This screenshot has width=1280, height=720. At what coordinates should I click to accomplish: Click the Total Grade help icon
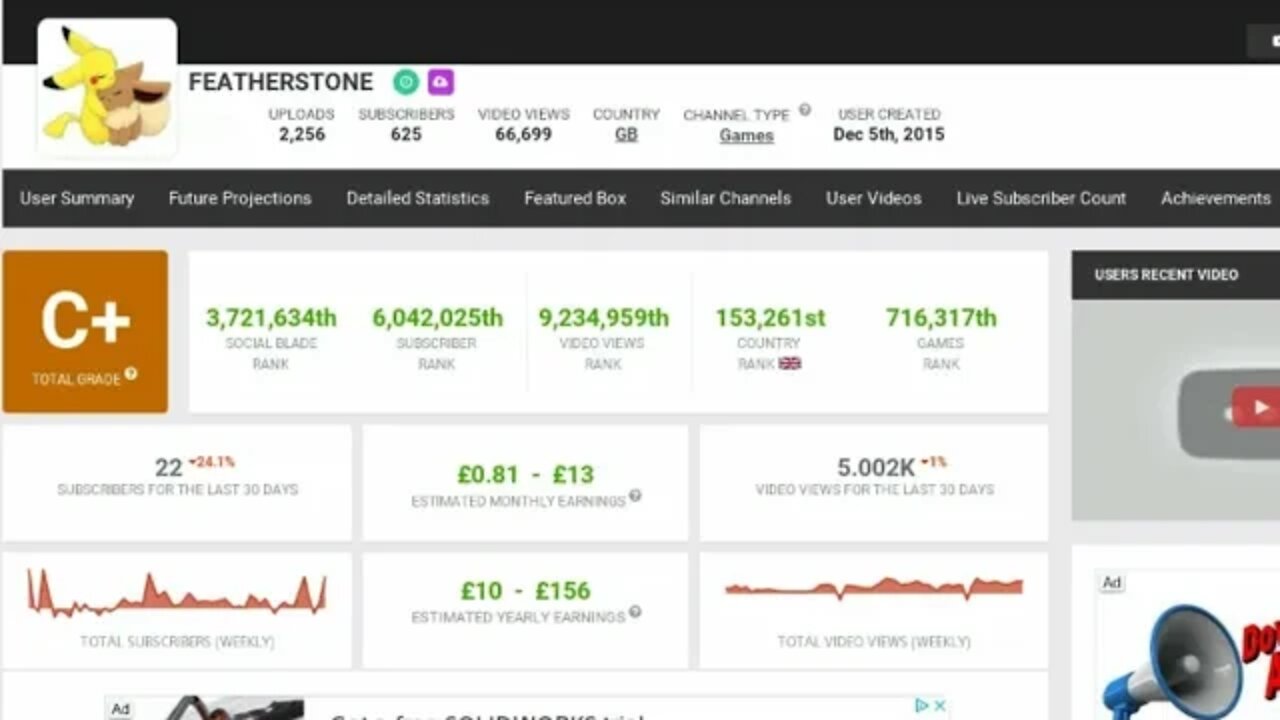(x=131, y=374)
